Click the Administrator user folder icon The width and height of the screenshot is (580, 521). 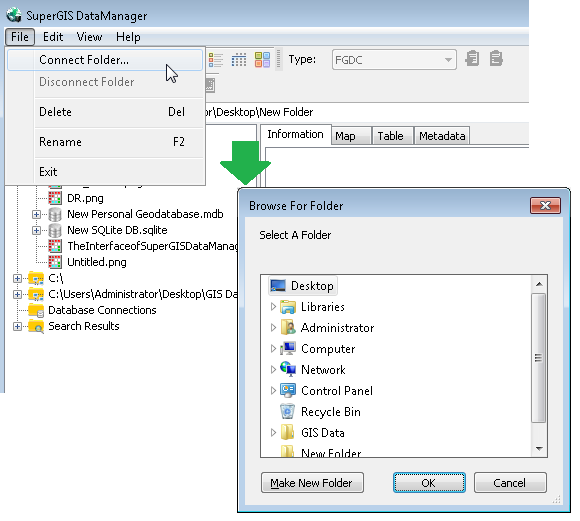288,328
